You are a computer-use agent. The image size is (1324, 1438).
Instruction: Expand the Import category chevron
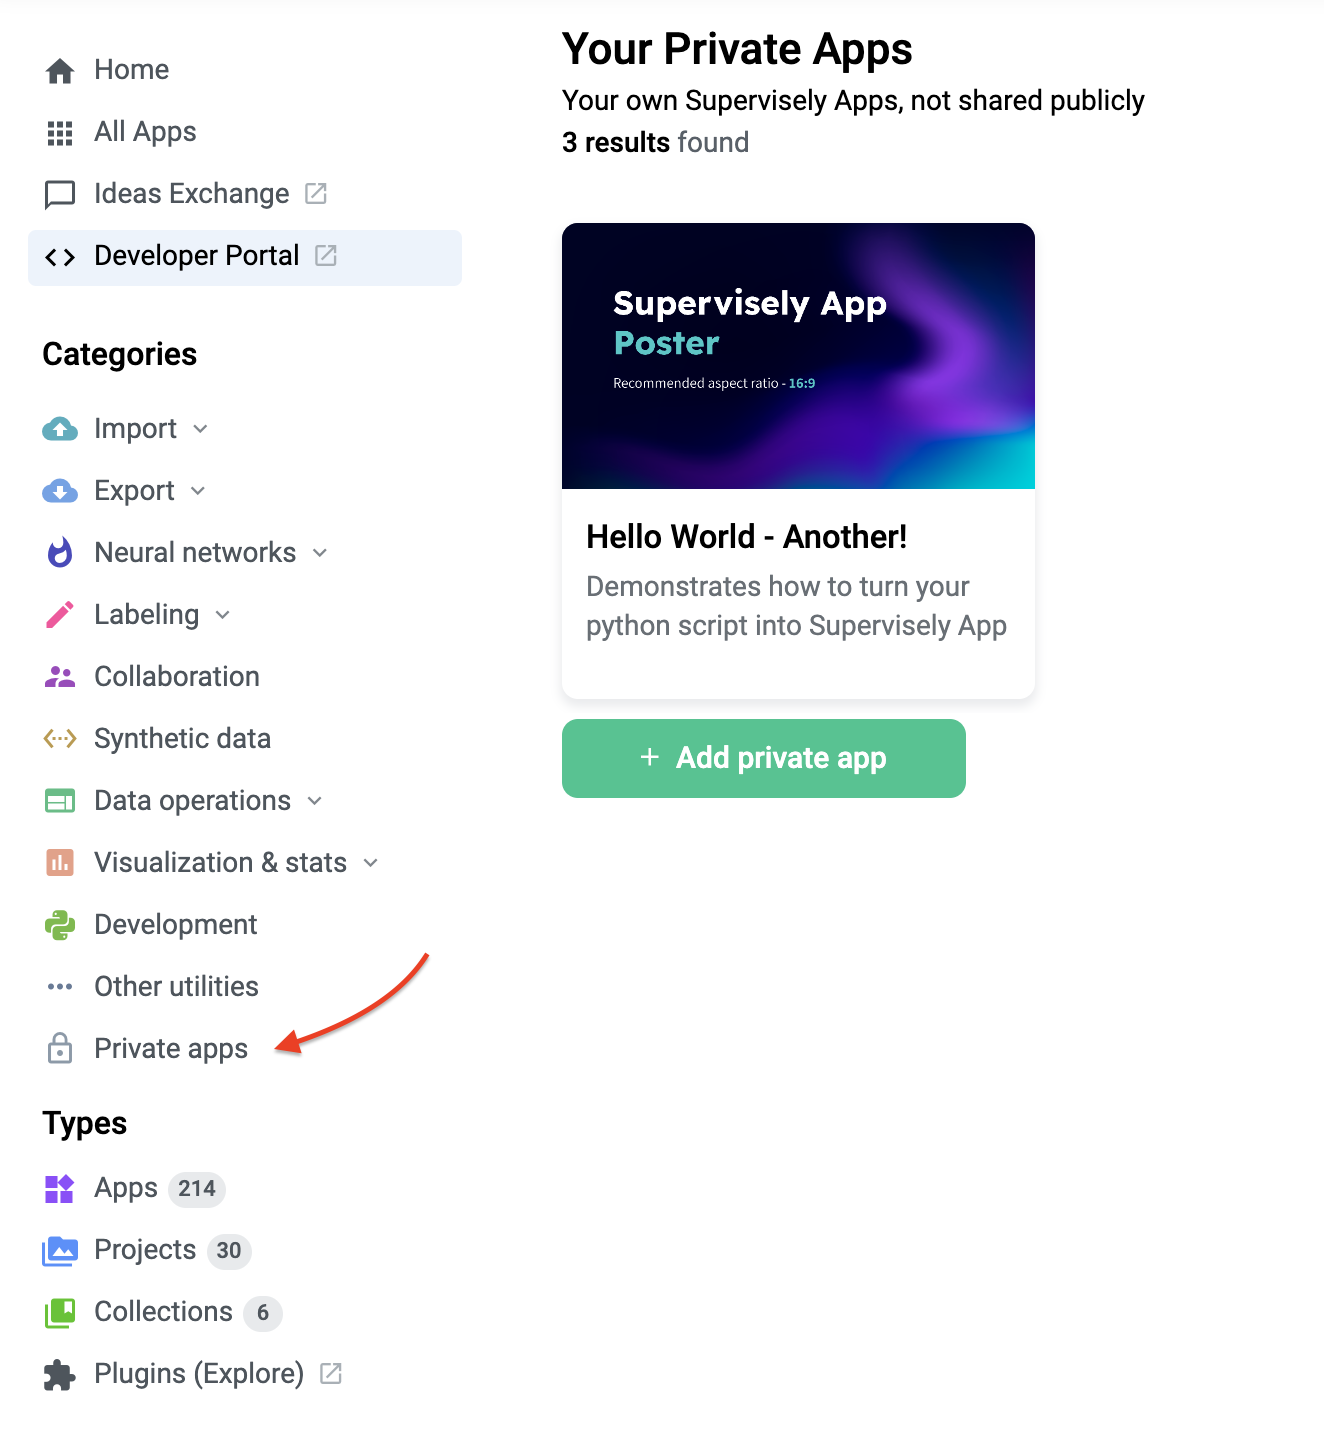point(201,429)
